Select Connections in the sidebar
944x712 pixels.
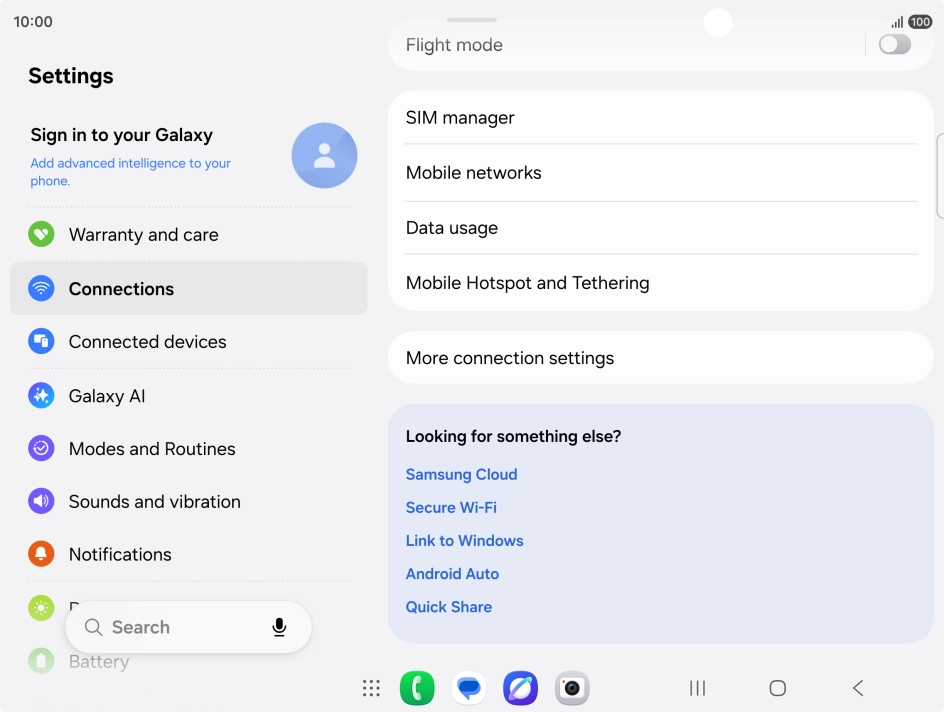pos(188,288)
